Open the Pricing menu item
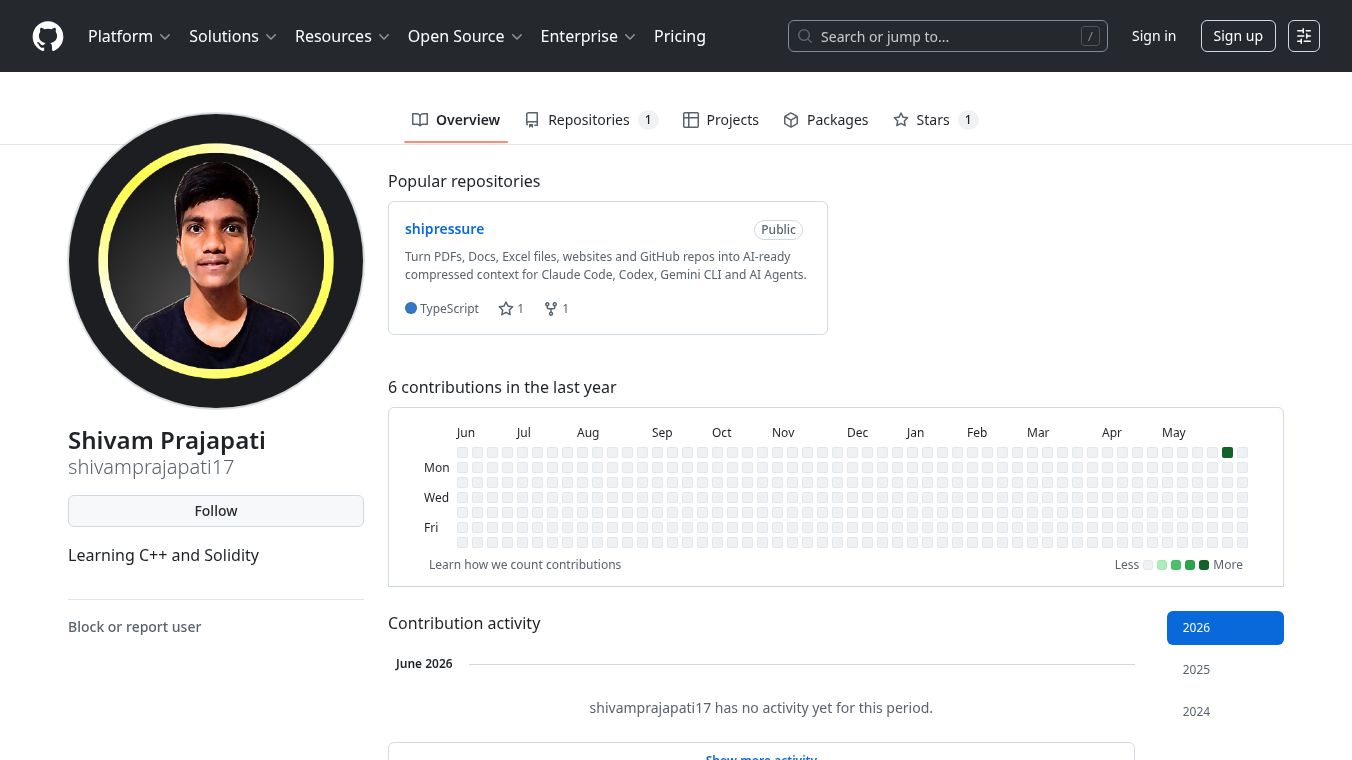The width and height of the screenshot is (1352, 760). tap(680, 36)
